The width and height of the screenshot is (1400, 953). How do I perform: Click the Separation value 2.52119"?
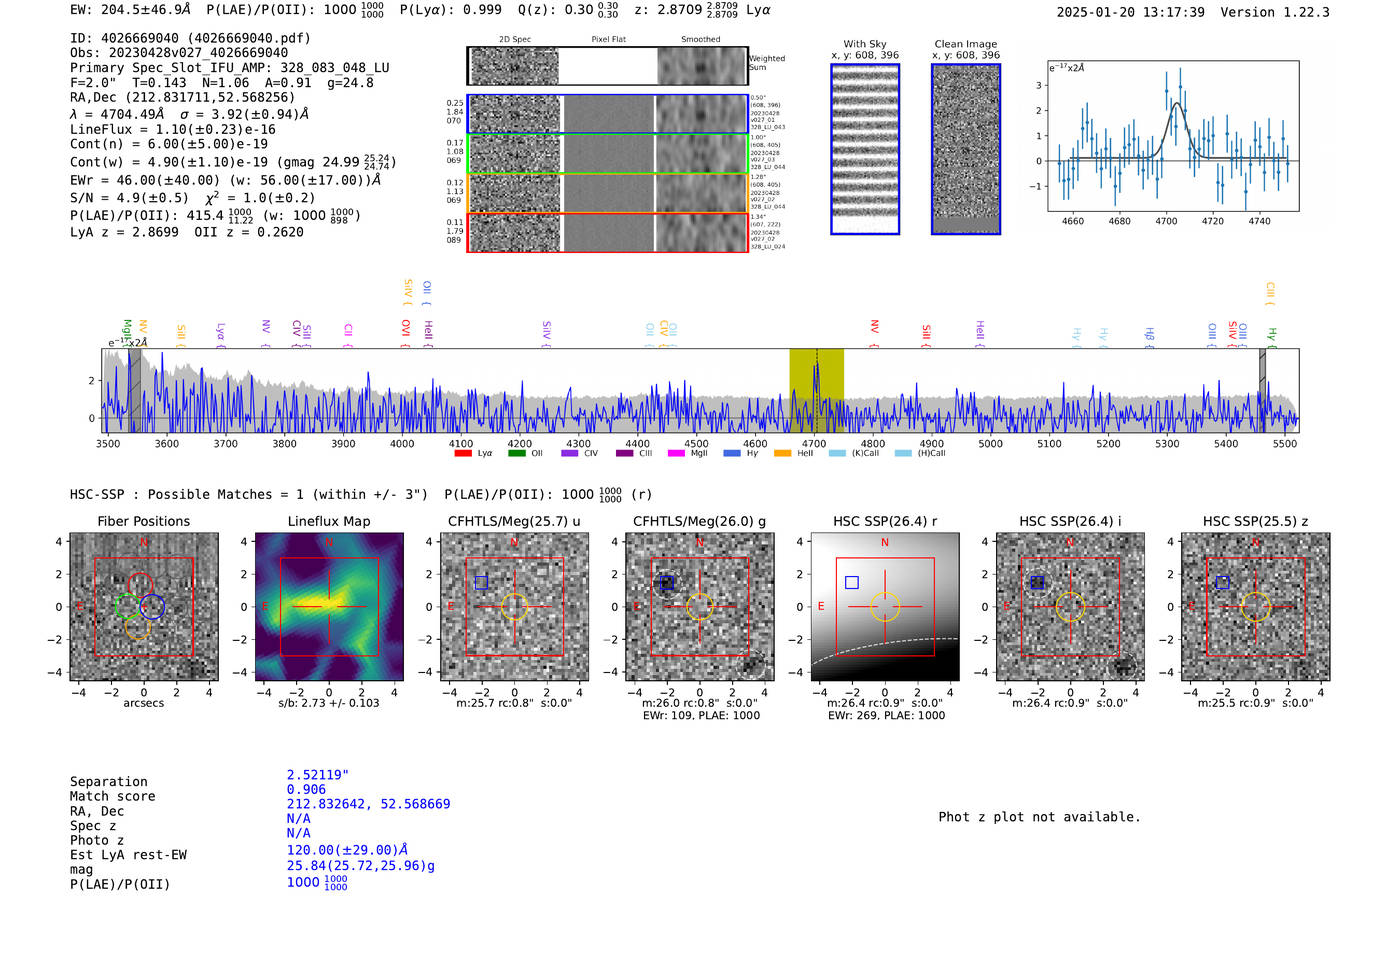tap(318, 775)
